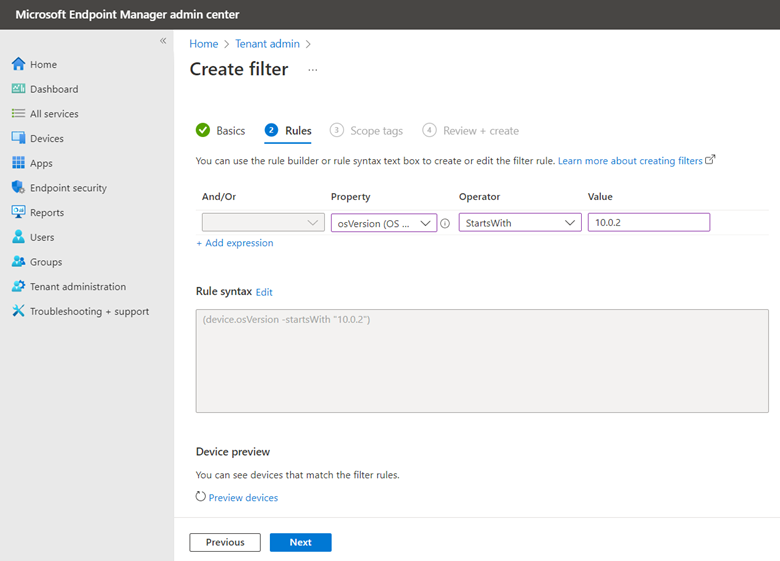Screen dimensions: 780x561
Task: Expand the StartsWith Operator dropdown
Action: (x=520, y=223)
